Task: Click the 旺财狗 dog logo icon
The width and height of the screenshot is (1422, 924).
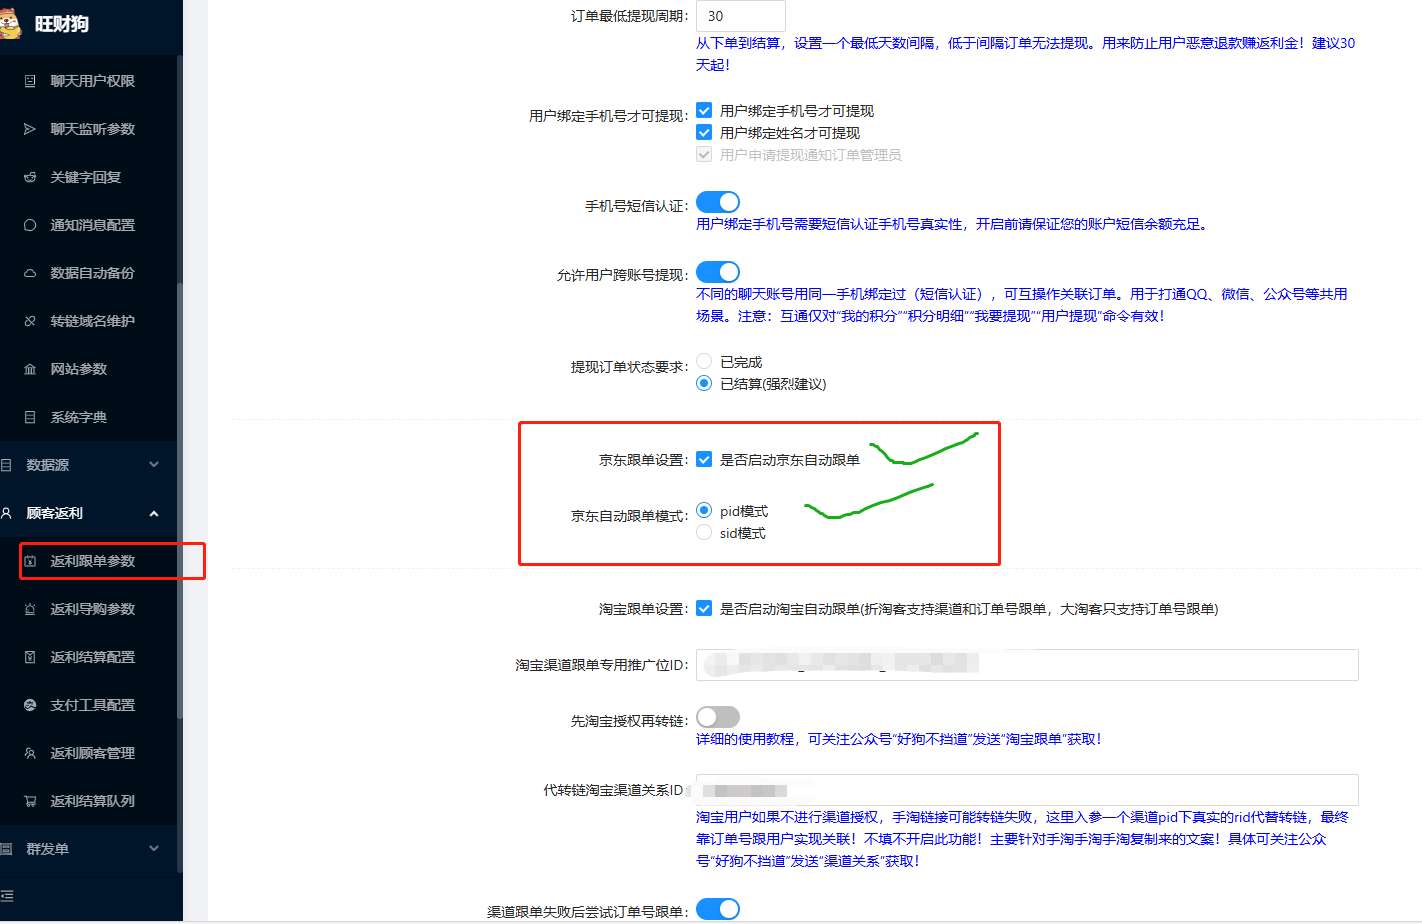Action: pos(11,22)
